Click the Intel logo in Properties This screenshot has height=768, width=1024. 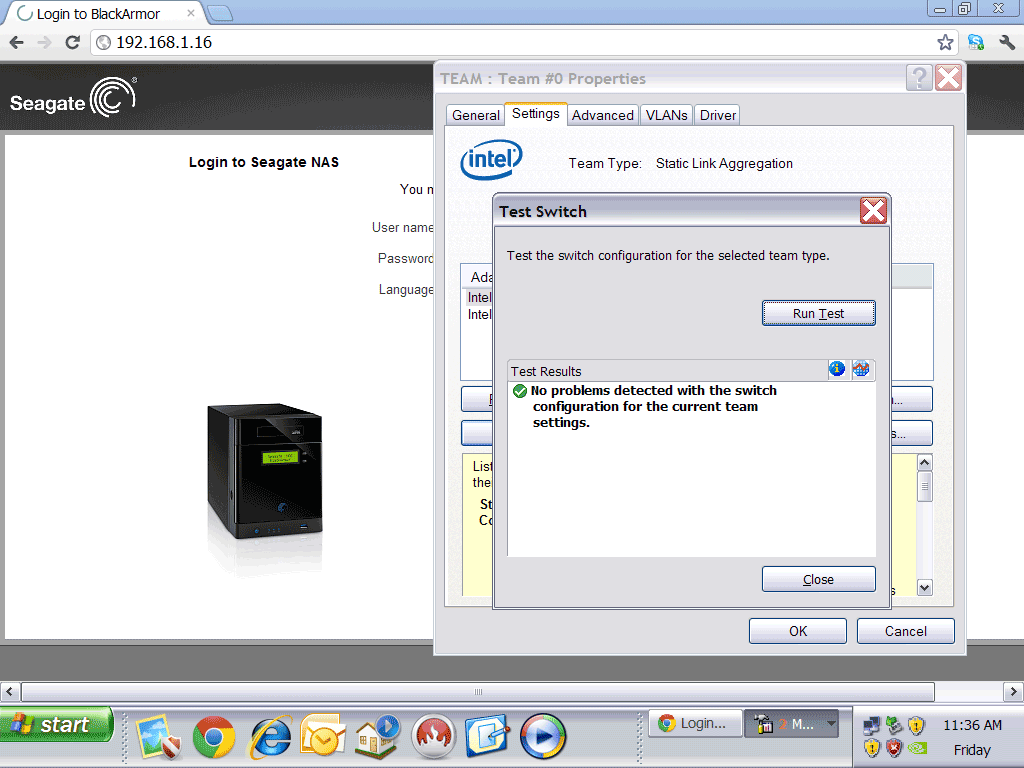point(491,159)
